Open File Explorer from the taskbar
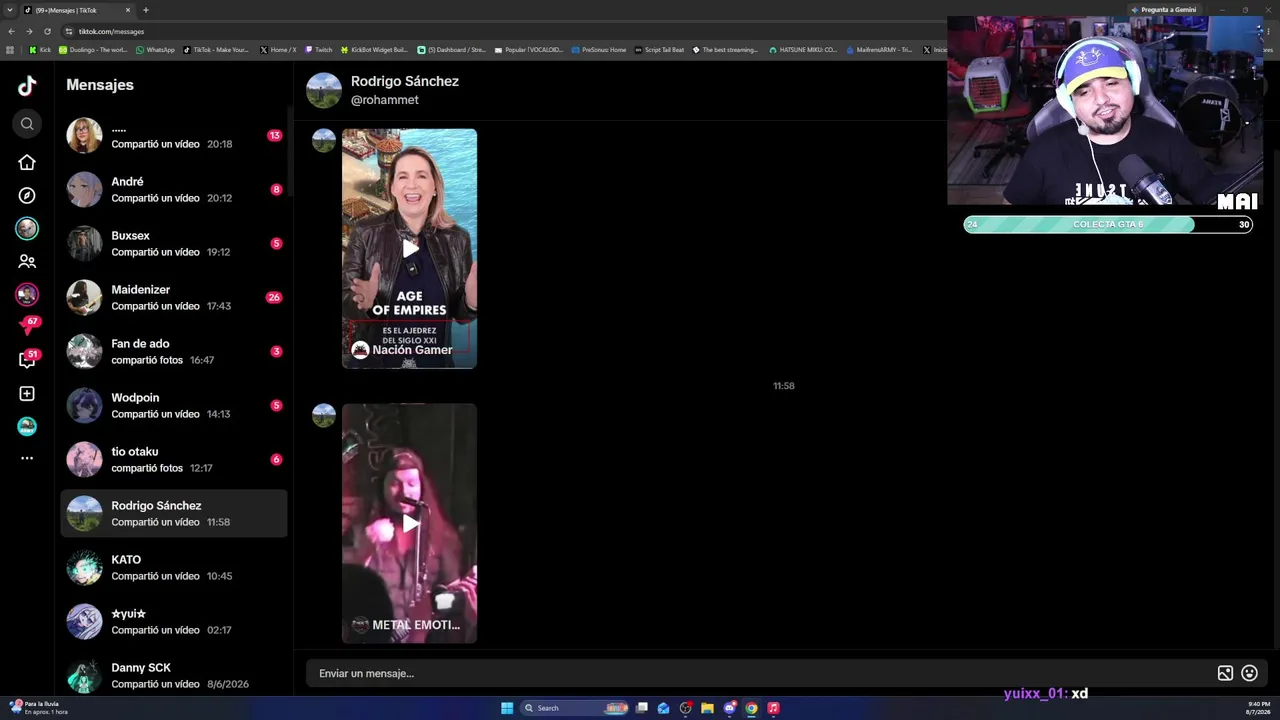Viewport: 1280px width, 720px height. tap(707, 708)
